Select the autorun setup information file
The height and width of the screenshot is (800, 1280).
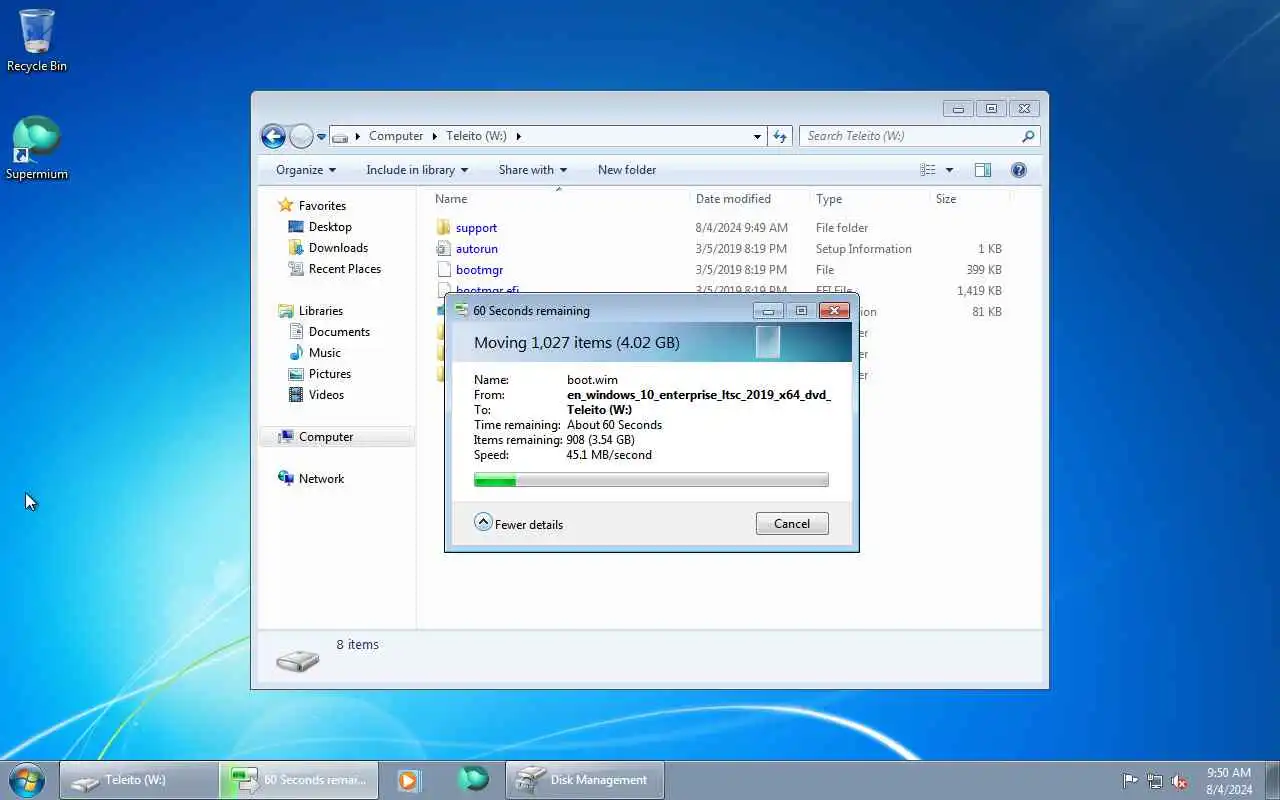[476, 249]
